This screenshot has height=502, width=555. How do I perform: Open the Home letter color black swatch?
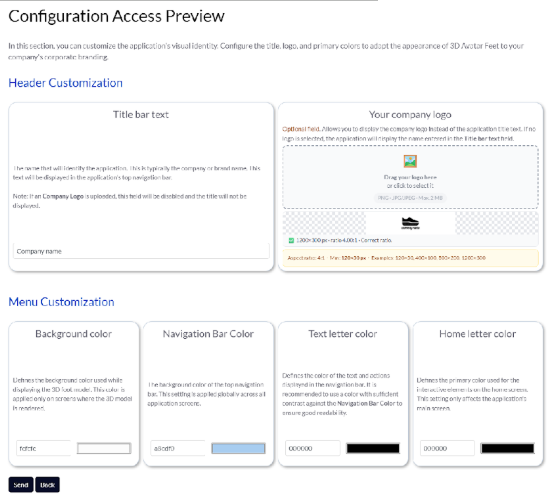507,448
